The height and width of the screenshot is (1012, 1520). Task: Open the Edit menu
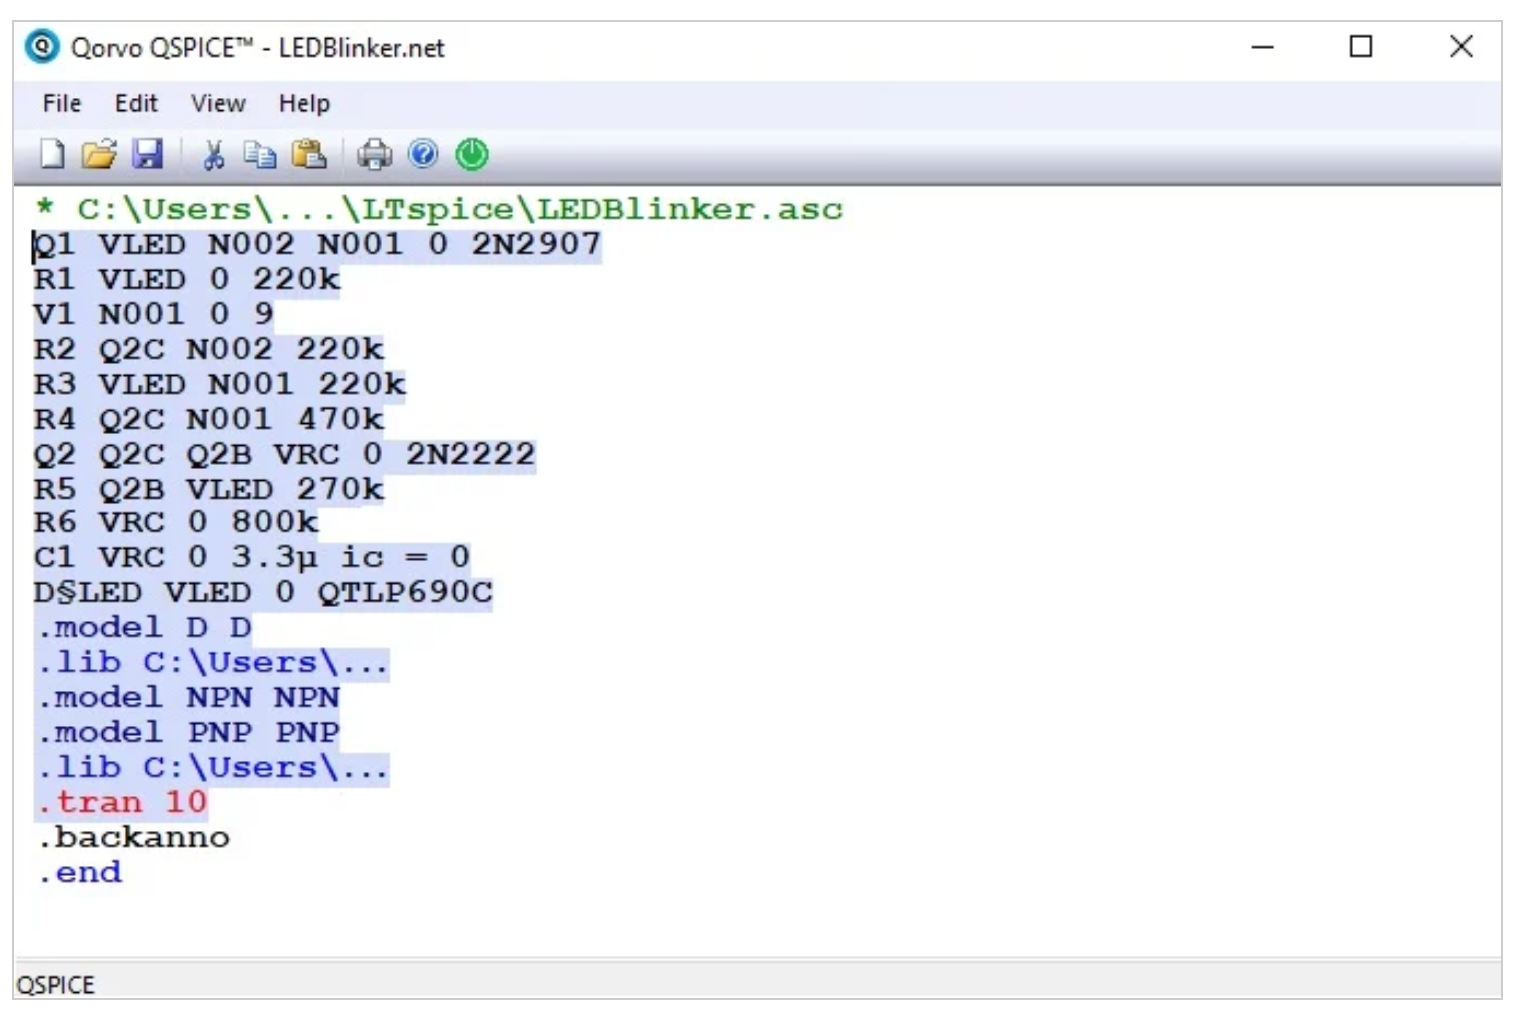[136, 103]
